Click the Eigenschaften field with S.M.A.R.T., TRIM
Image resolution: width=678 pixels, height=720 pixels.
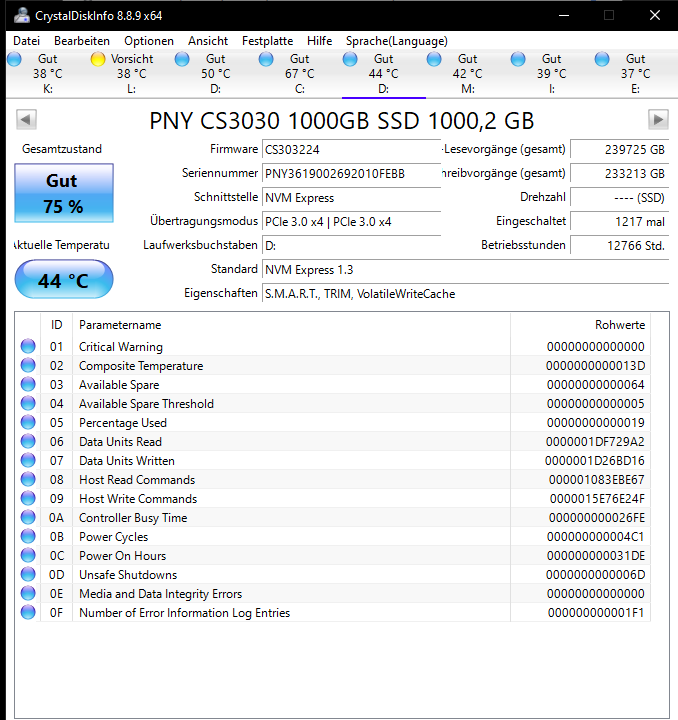click(465, 294)
